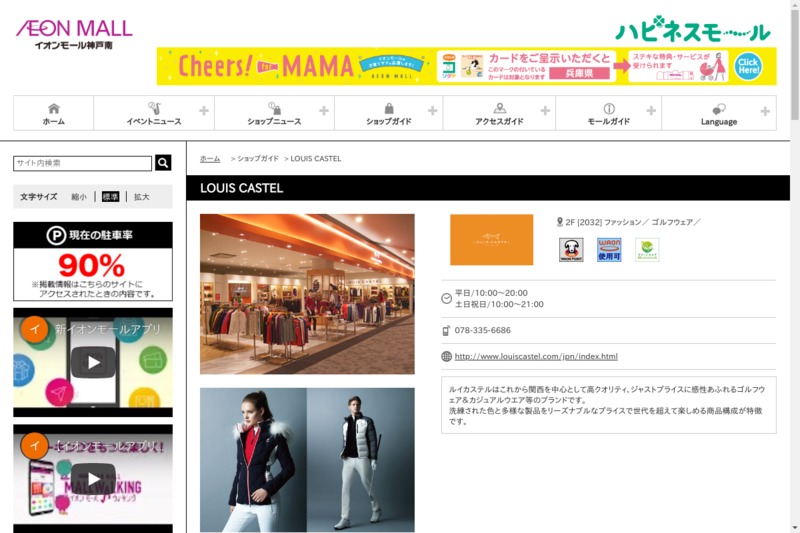Screen dimensions: 800x533
Task: Click the ショップガイド breadcrumb
Action: tap(258, 159)
